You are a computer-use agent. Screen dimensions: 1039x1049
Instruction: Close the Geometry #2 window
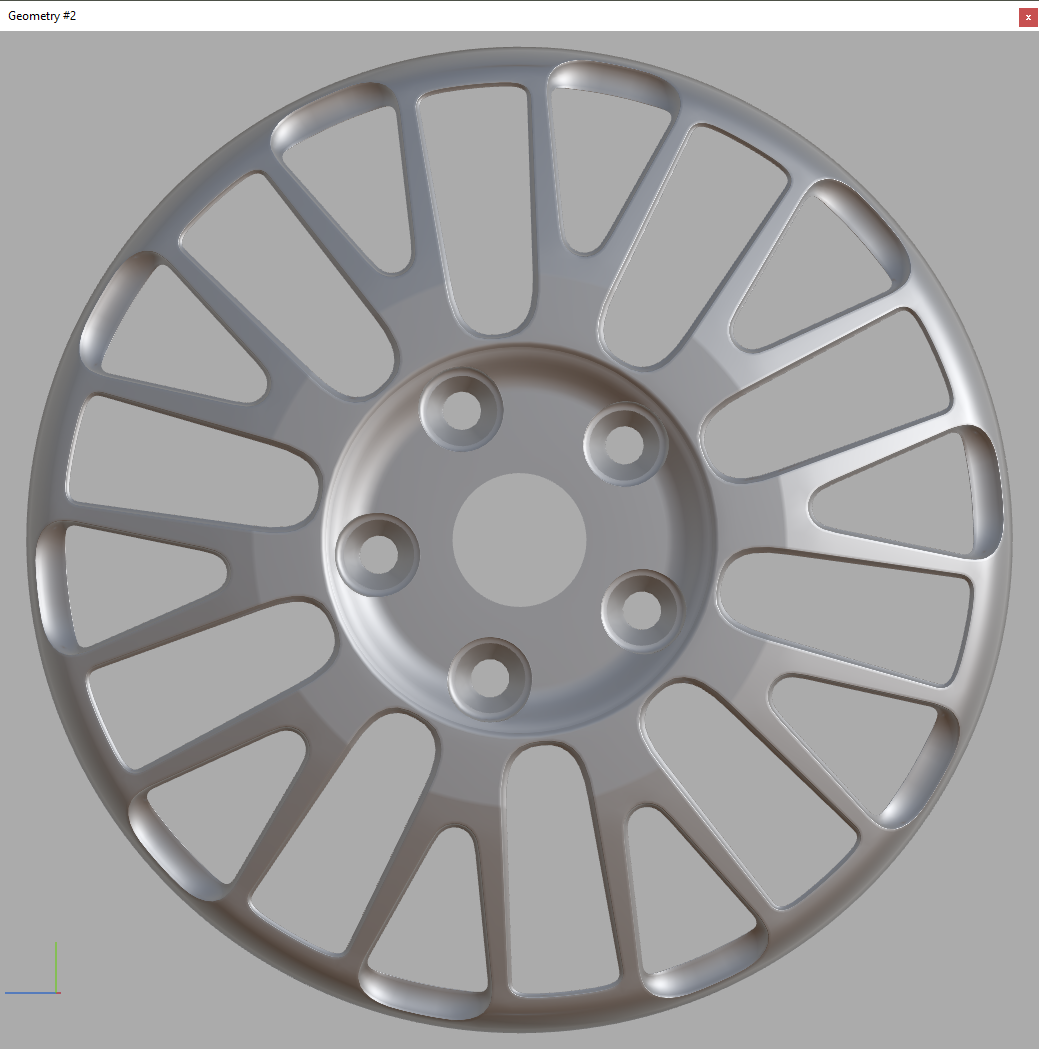[1028, 17]
